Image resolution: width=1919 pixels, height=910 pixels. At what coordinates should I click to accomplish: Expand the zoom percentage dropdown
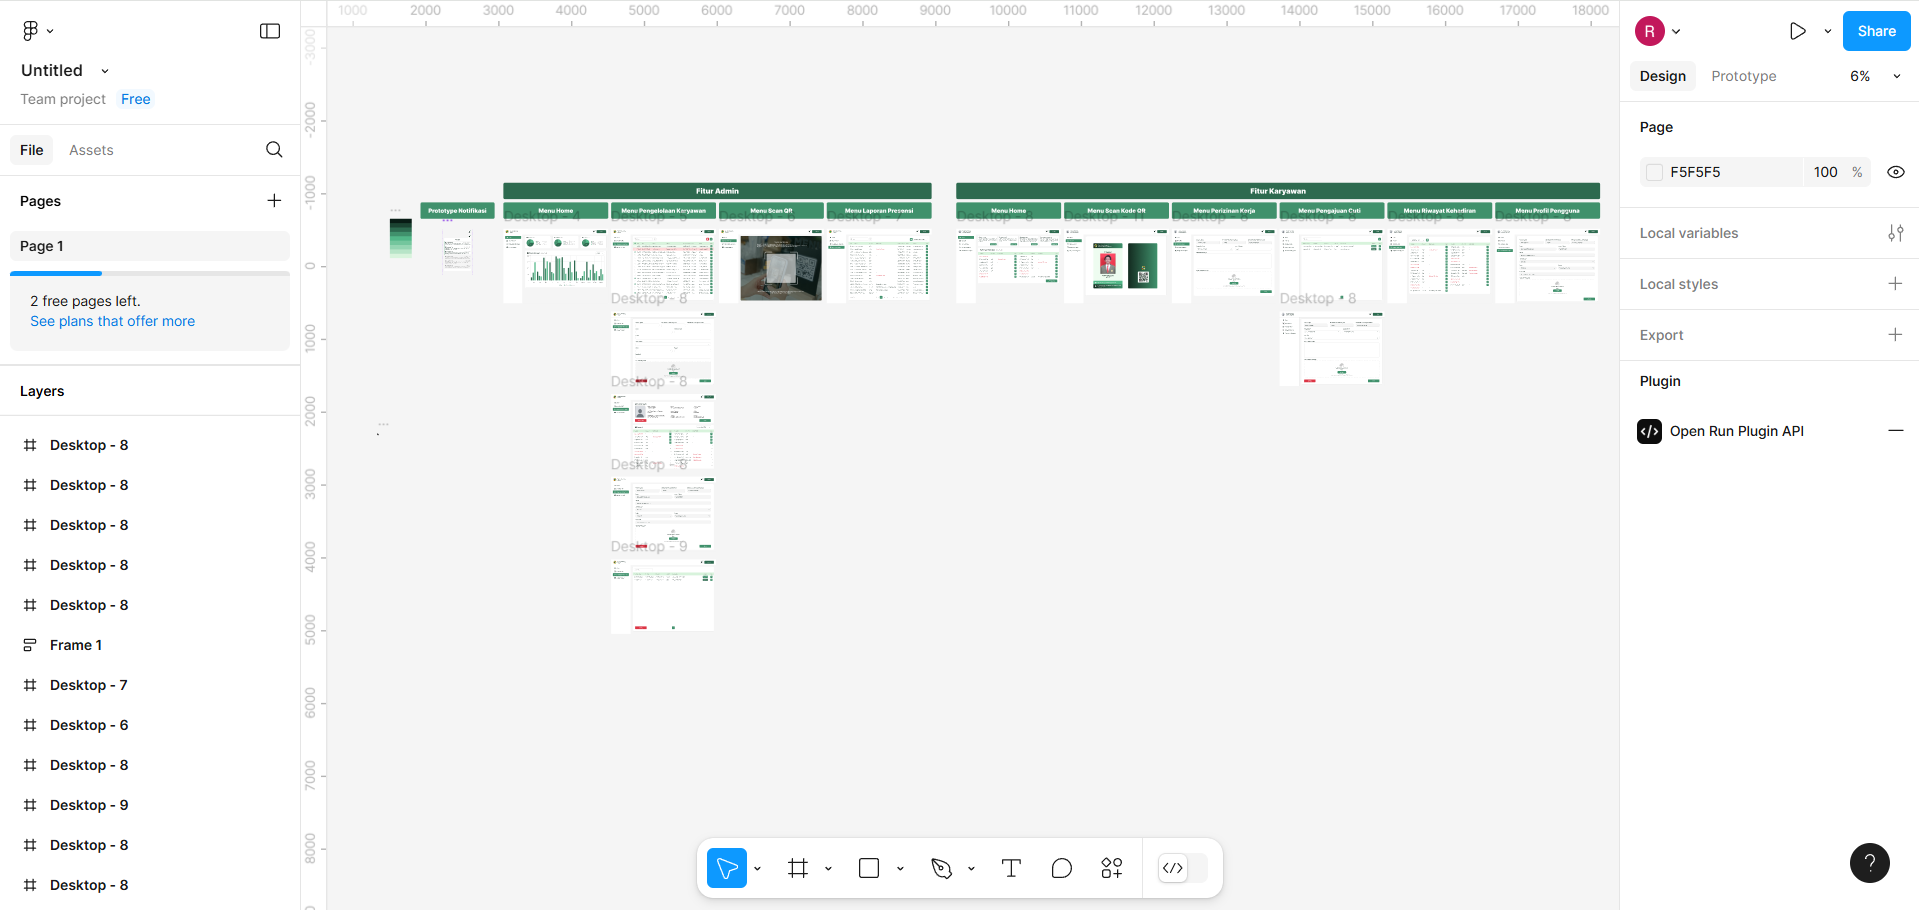click(1896, 76)
